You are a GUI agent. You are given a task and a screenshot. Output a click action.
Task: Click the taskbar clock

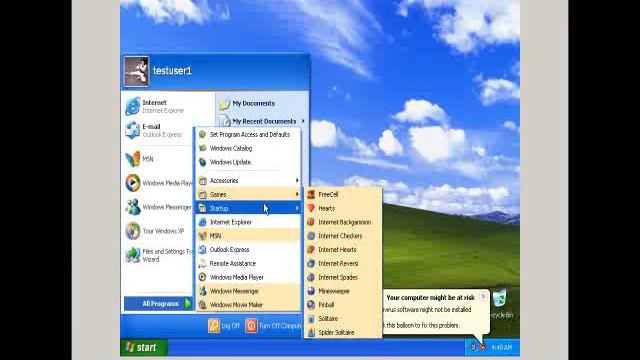502,348
